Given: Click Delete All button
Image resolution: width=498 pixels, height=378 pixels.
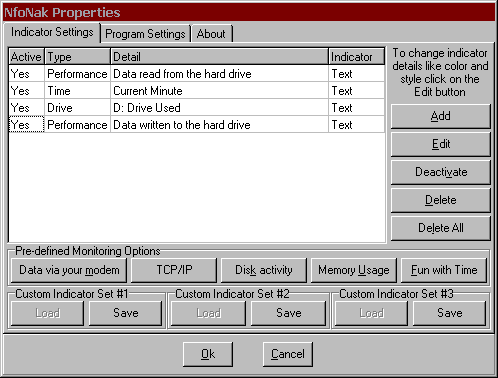Looking at the screenshot, I should (x=440, y=228).
